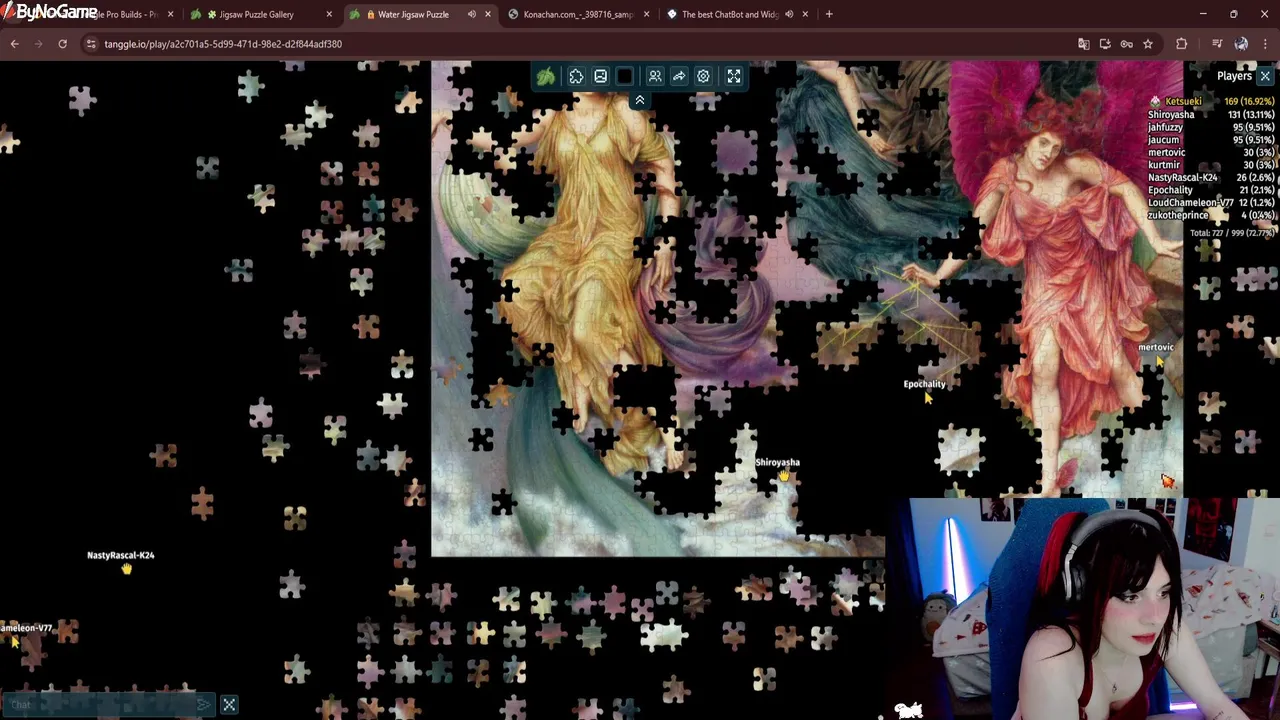The image size is (1280, 720).
Task: Select player Shiroyasha in leaderboard
Action: click(x=1212, y=115)
